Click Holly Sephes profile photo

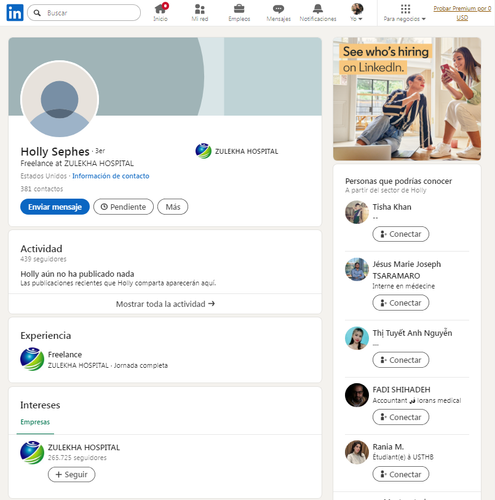[60, 99]
